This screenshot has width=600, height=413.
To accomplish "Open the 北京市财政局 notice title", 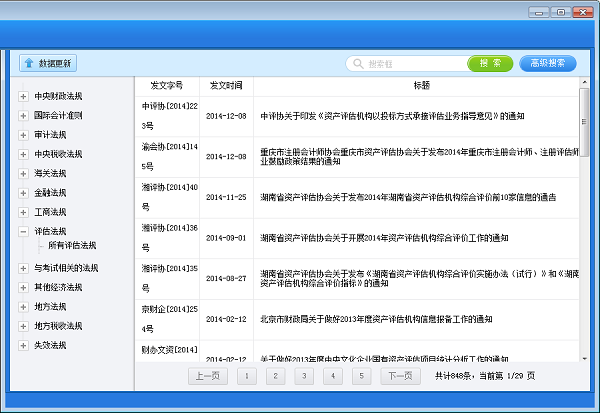I will (376, 319).
